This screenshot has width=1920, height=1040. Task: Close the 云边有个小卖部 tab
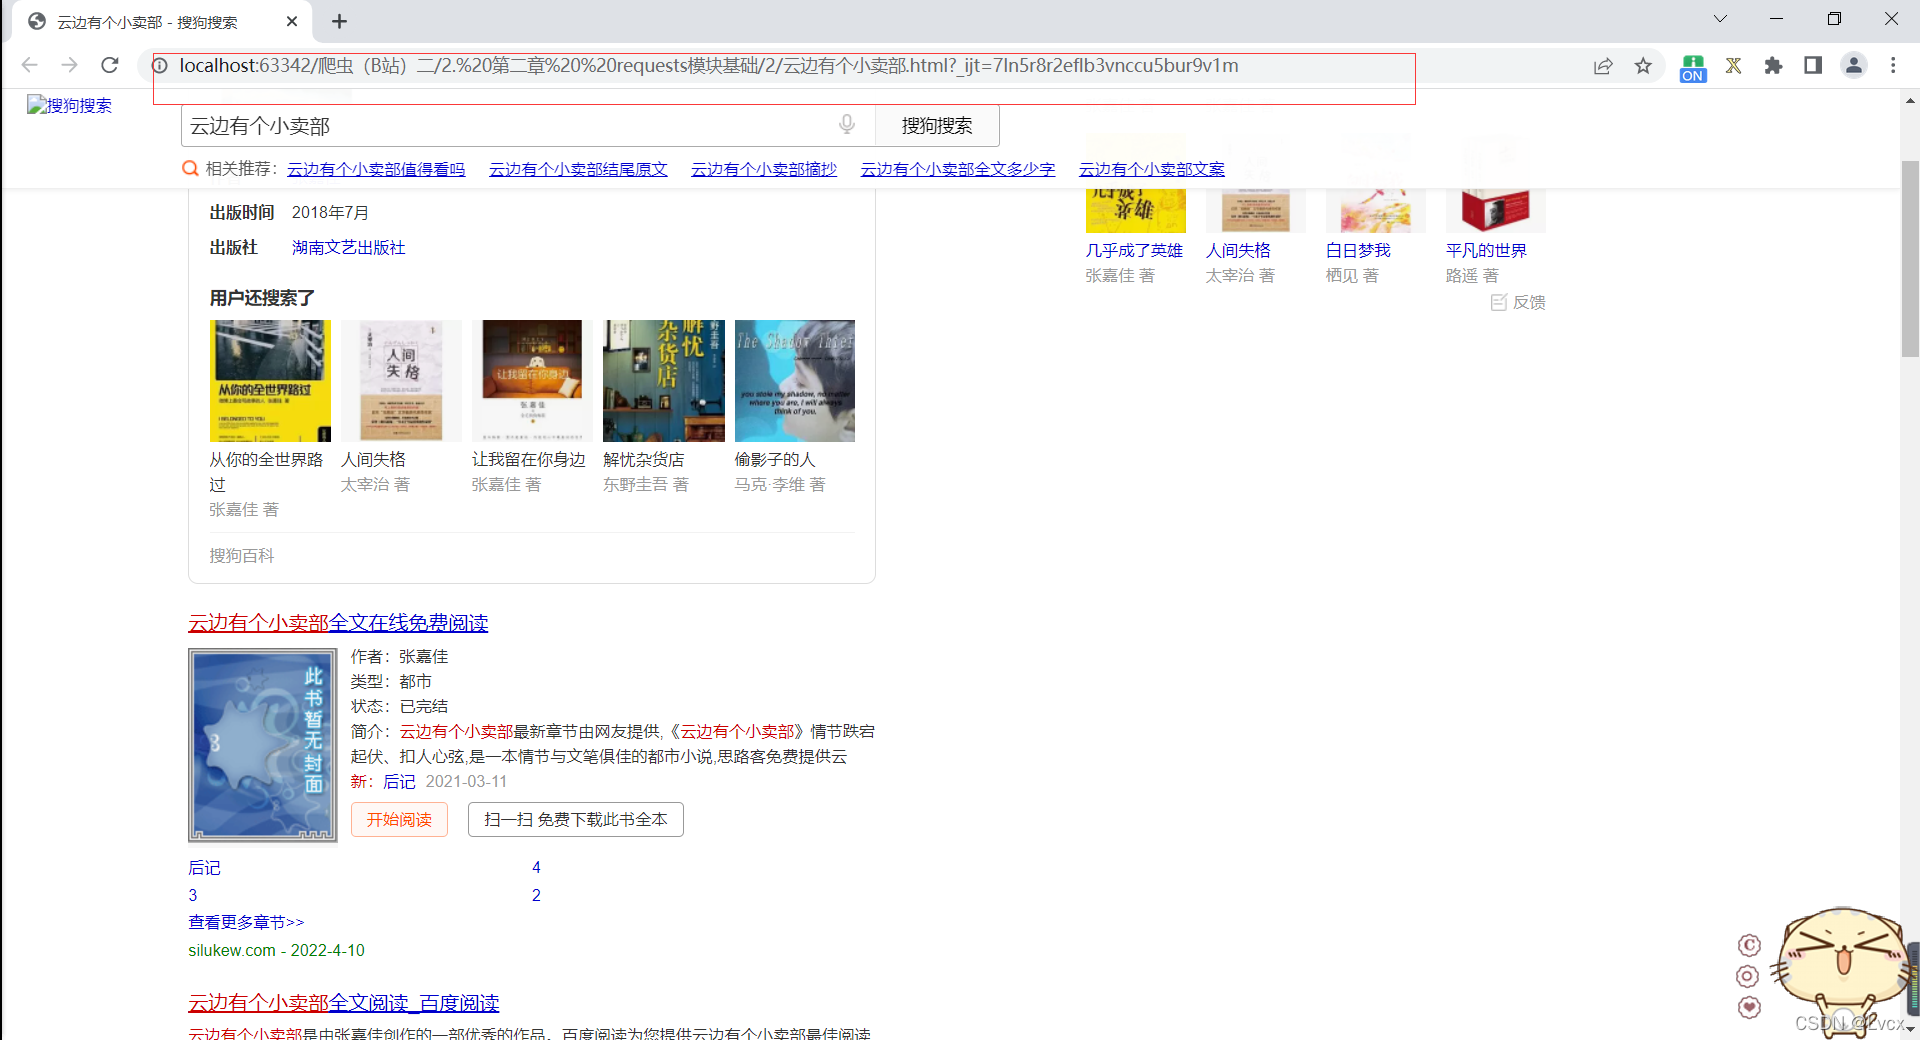292,21
